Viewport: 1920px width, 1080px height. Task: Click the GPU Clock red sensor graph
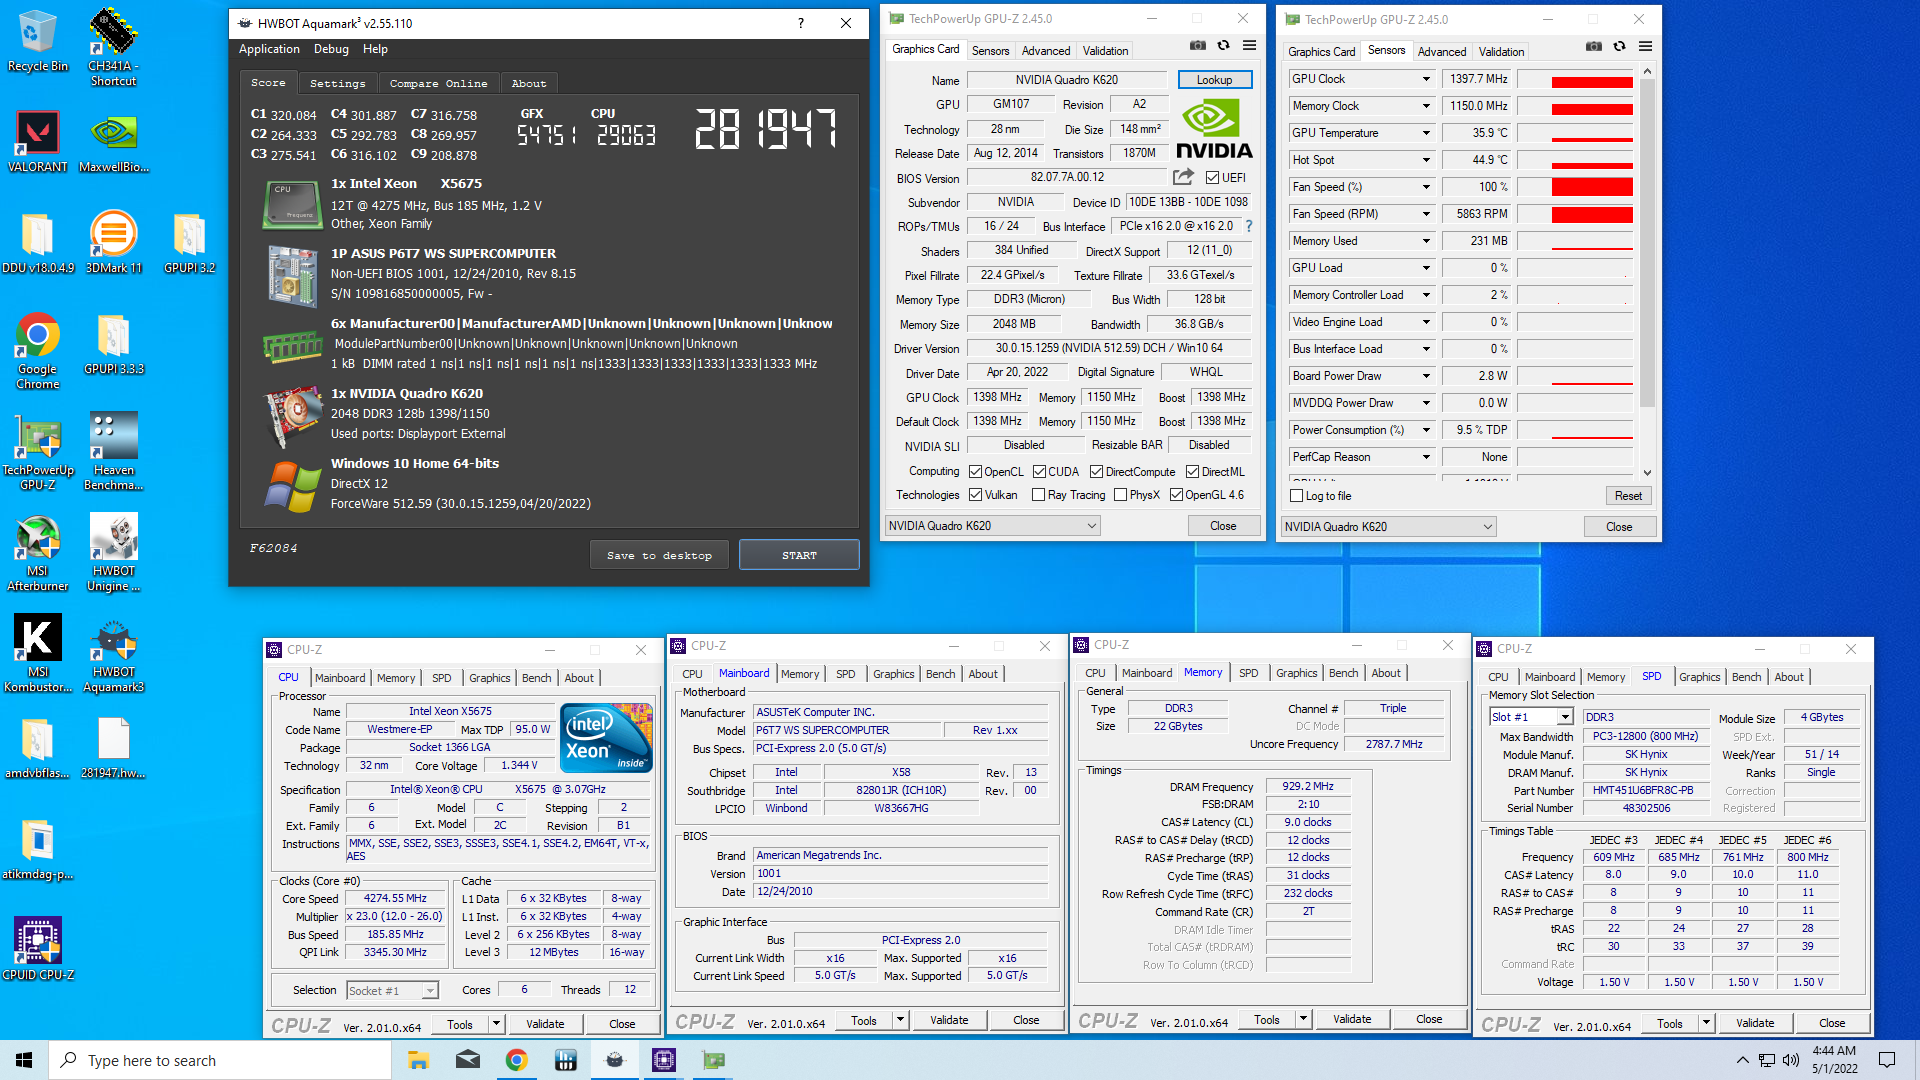pyautogui.click(x=1592, y=82)
